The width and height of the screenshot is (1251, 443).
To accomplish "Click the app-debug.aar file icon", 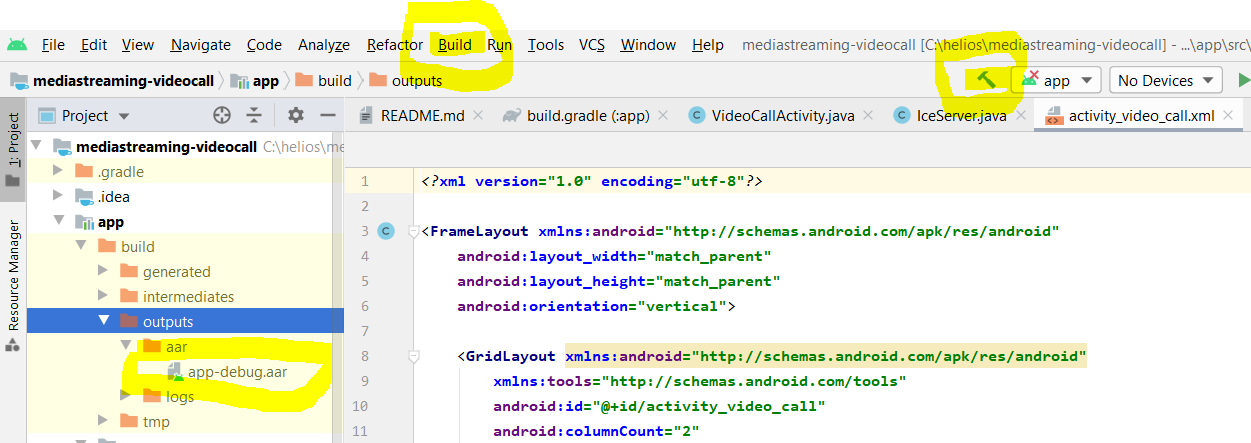I will tap(175, 372).
